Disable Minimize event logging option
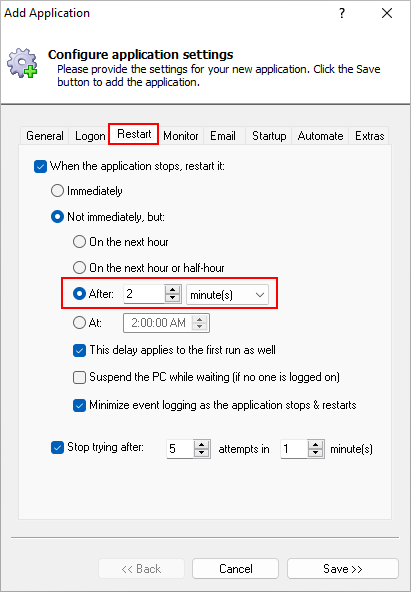411x592 pixels. click(79, 405)
